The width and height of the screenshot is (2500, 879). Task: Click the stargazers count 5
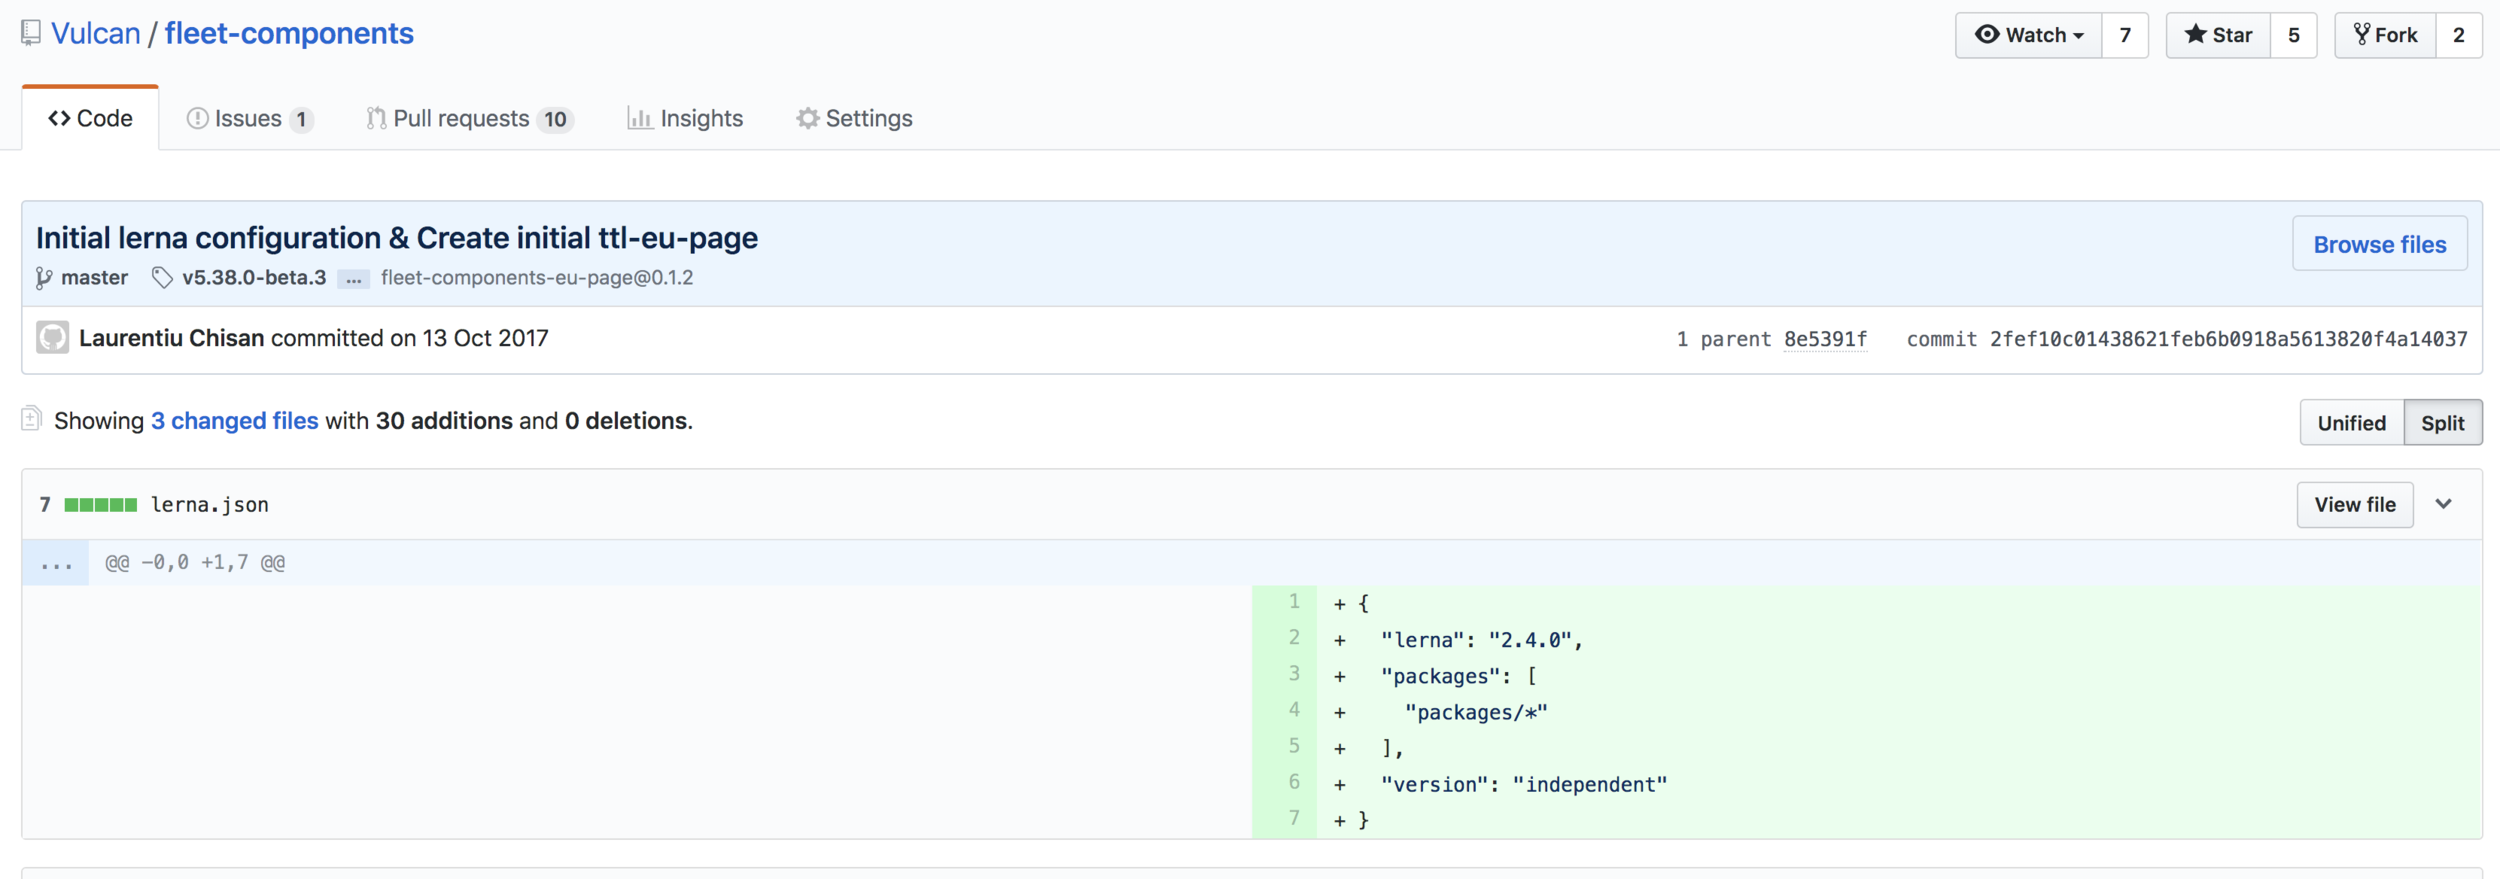click(2293, 35)
